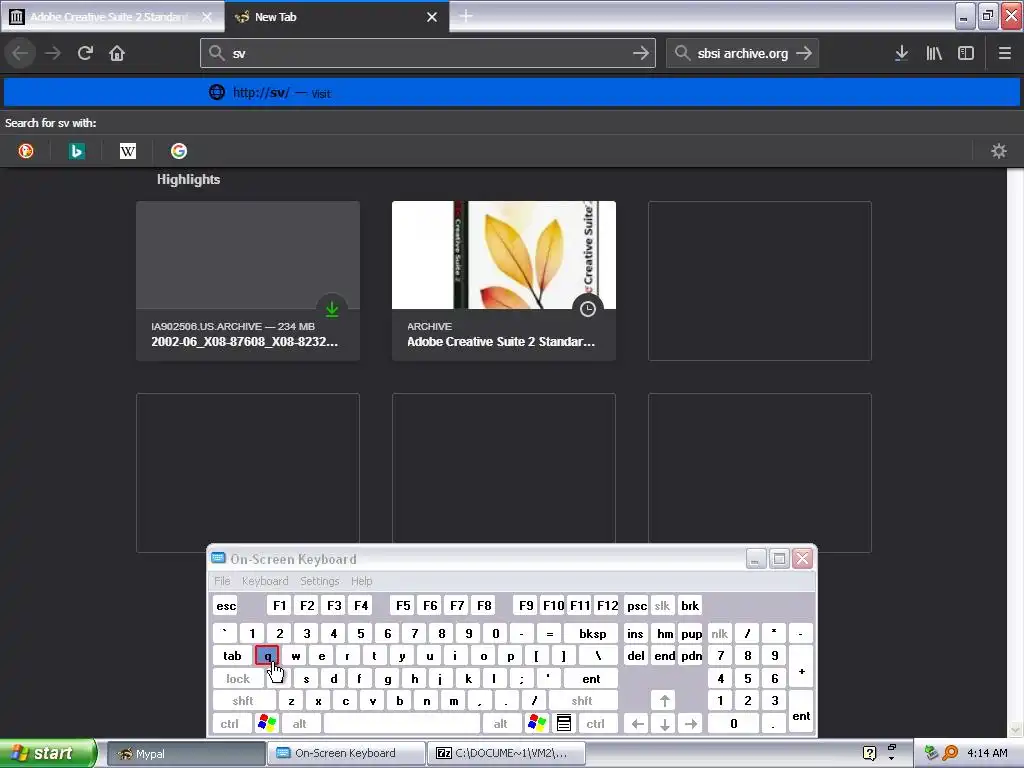Click the tab key on-screen
Viewport: 1024px width, 768px height.
pos(232,656)
